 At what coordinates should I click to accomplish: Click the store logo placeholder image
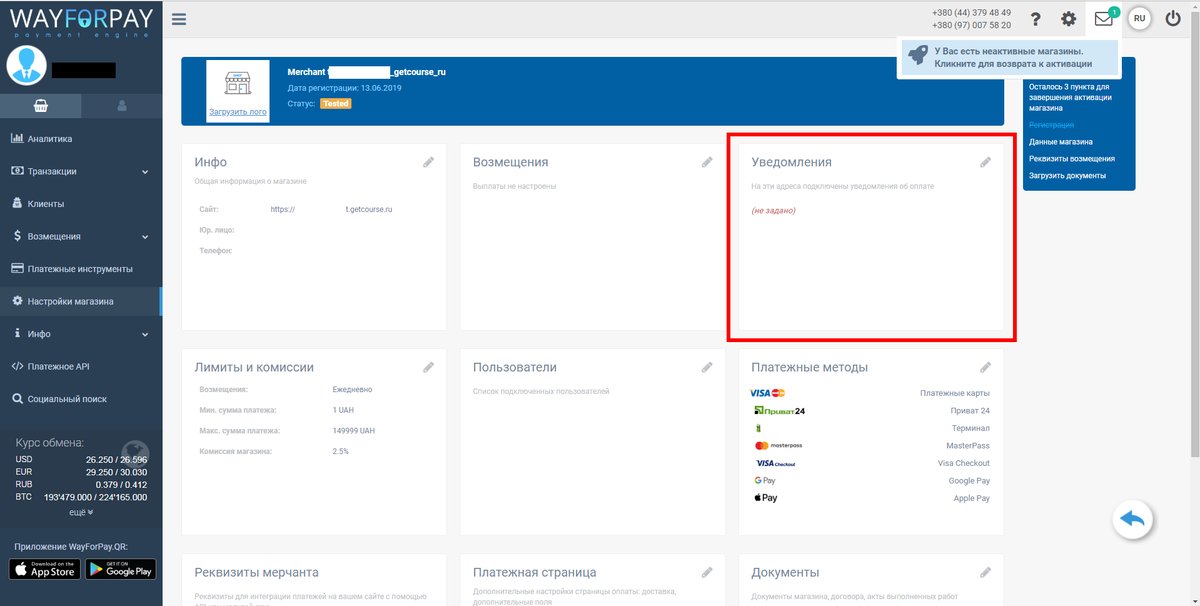pos(237,83)
